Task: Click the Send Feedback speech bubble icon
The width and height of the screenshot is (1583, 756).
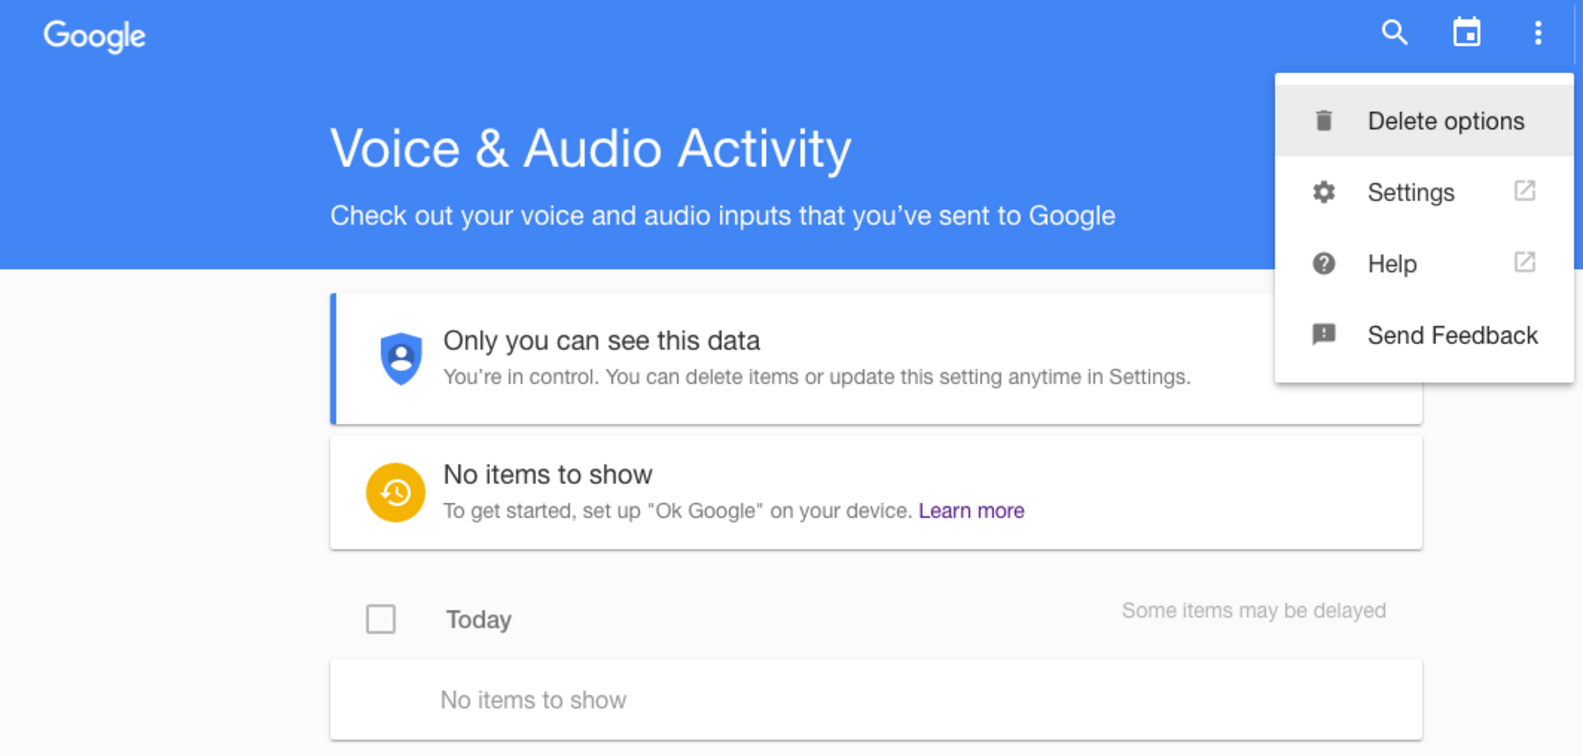Action: pyautogui.click(x=1324, y=335)
